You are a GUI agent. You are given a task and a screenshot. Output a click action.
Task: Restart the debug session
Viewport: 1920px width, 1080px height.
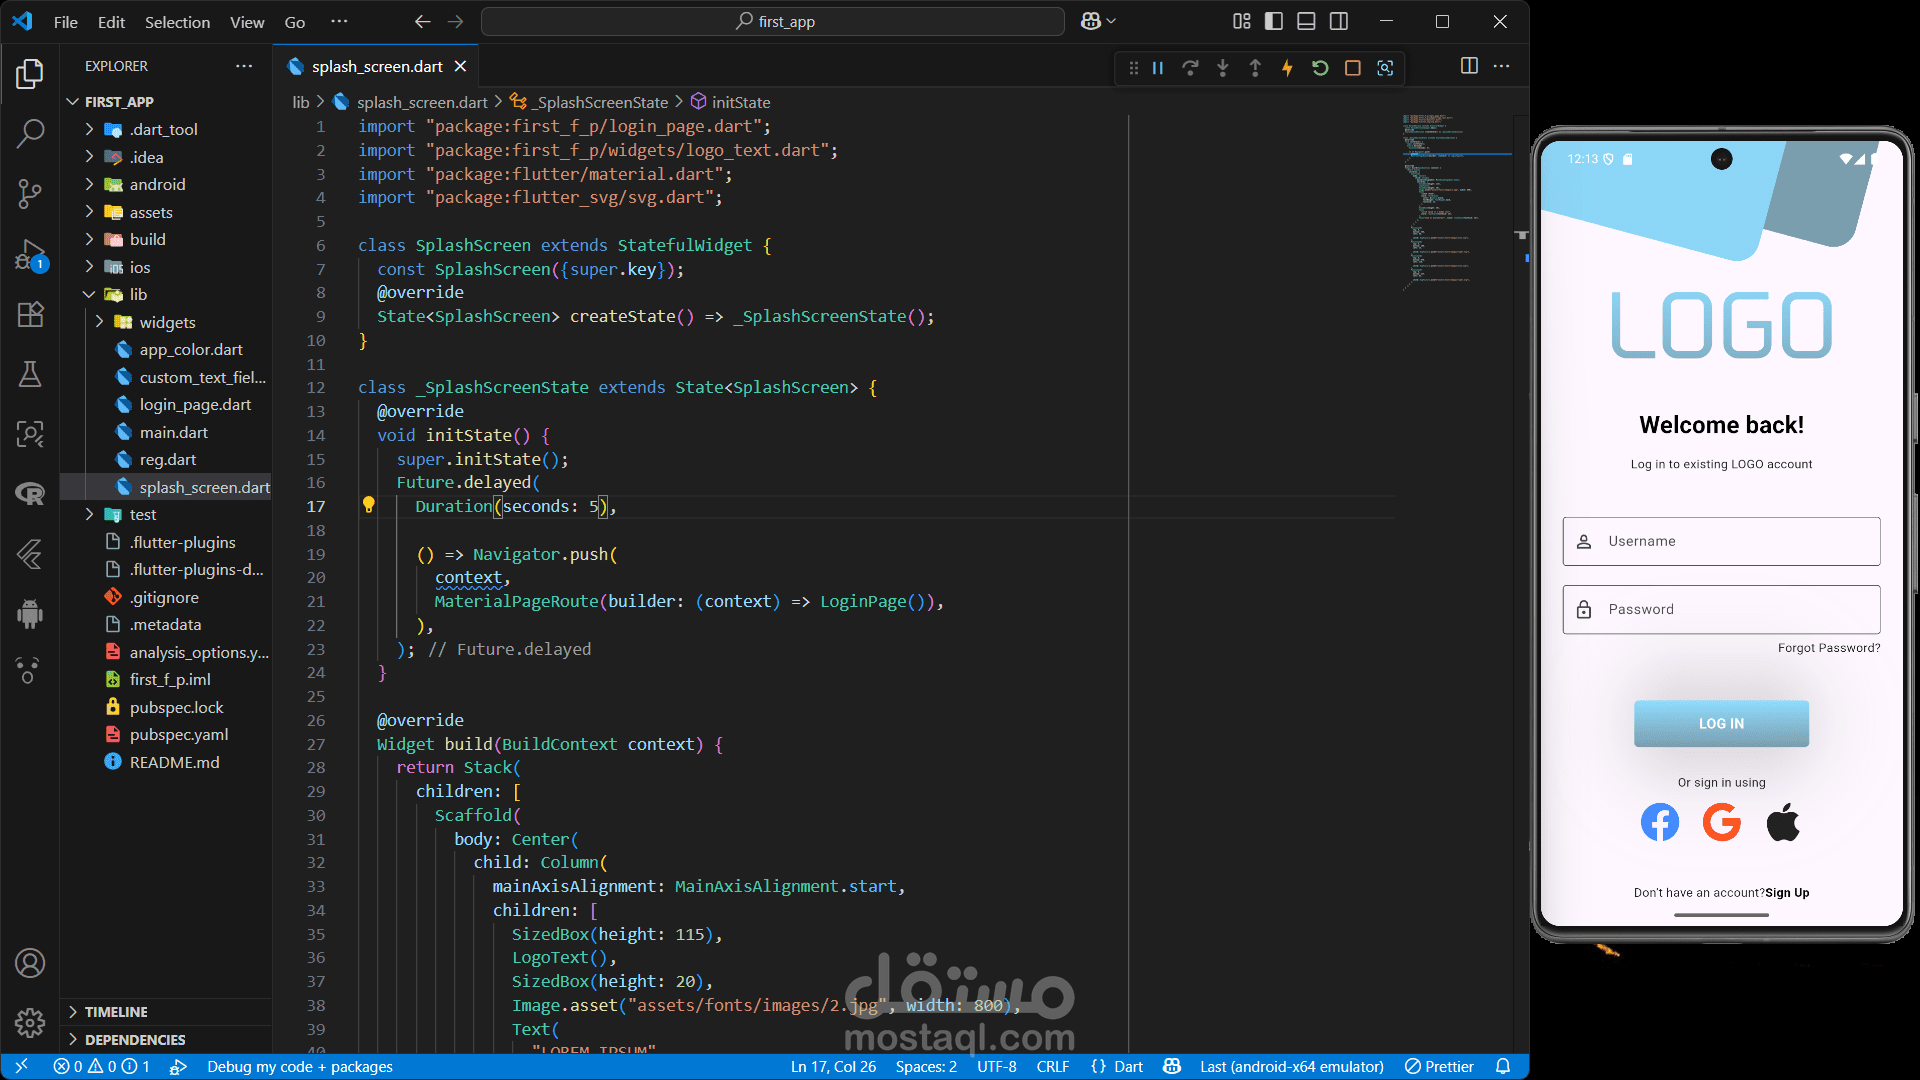tap(1320, 68)
